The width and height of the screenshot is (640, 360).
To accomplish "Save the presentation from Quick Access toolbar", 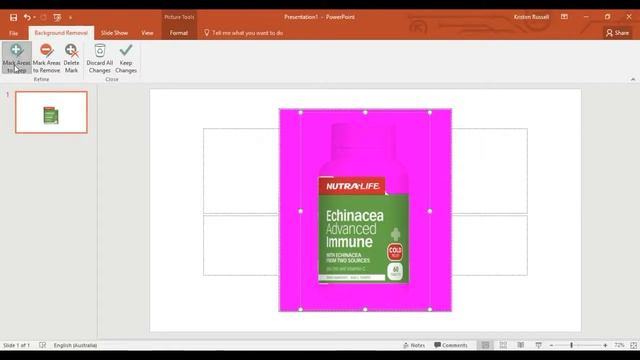I will (13, 17).
